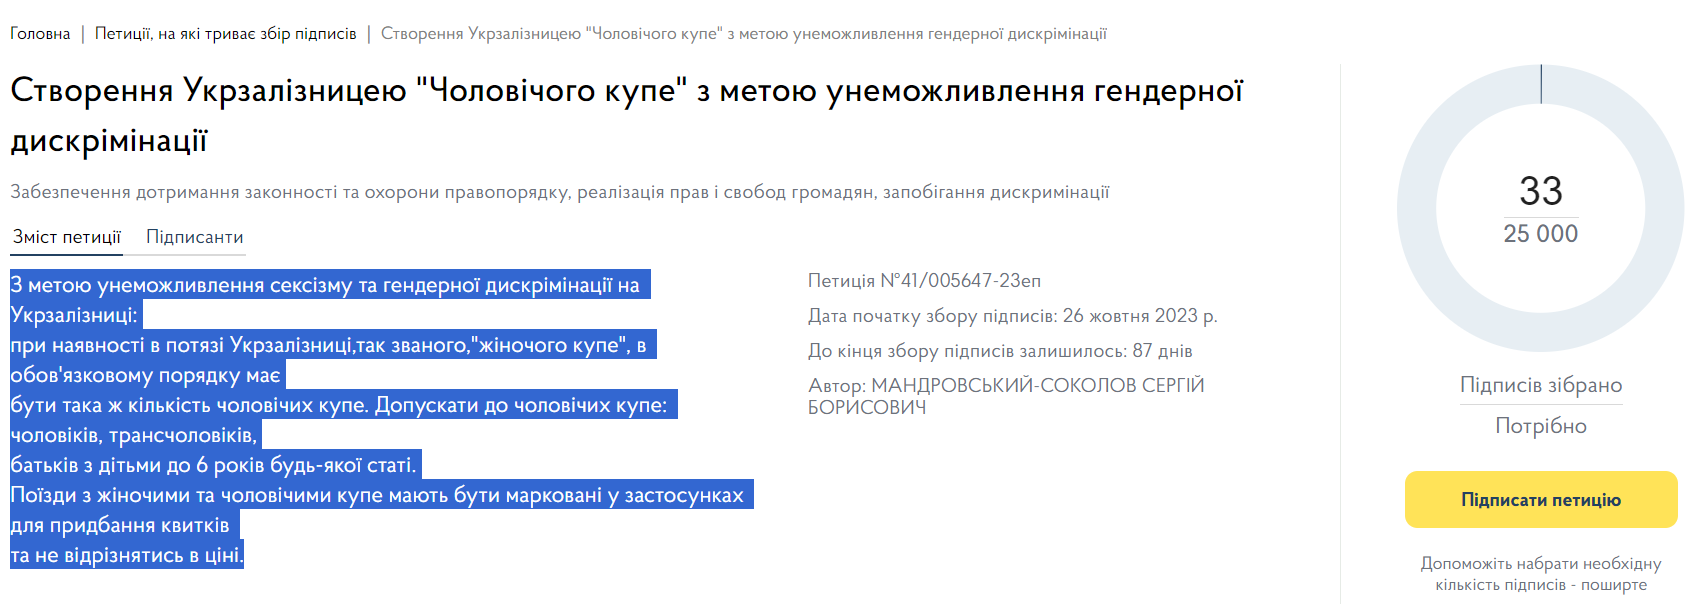
Task: Click the petition category subtitle line
Action: (x=560, y=192)
